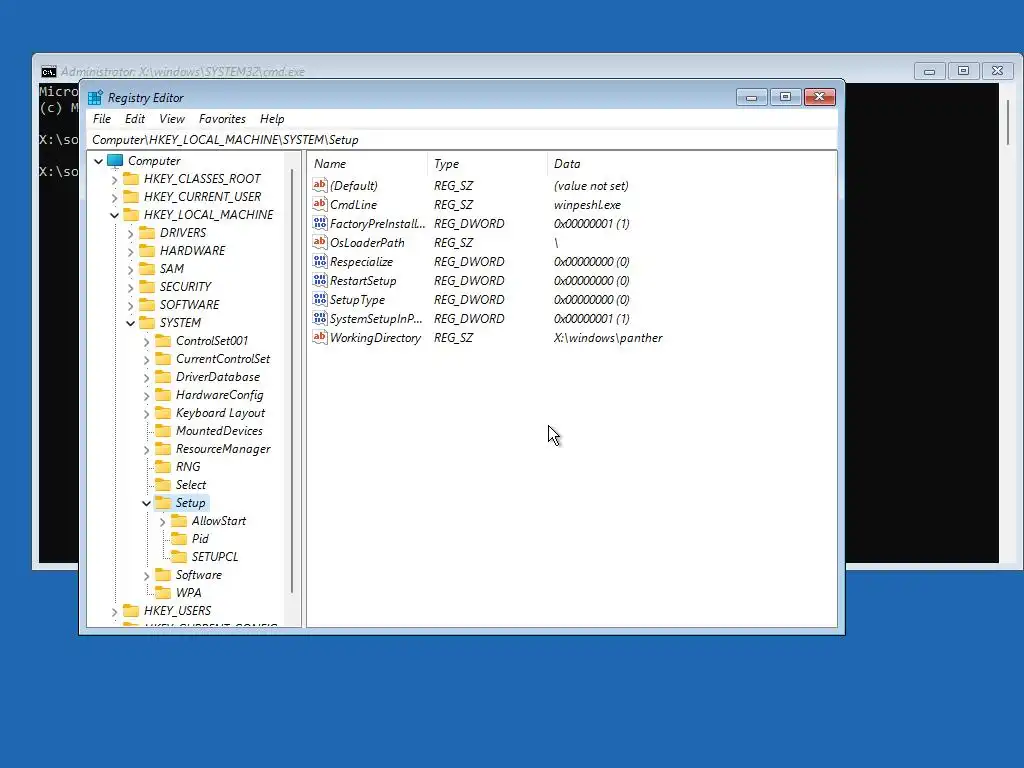Click the 'X:\windows\panther' data value

(x=608, y=338)
